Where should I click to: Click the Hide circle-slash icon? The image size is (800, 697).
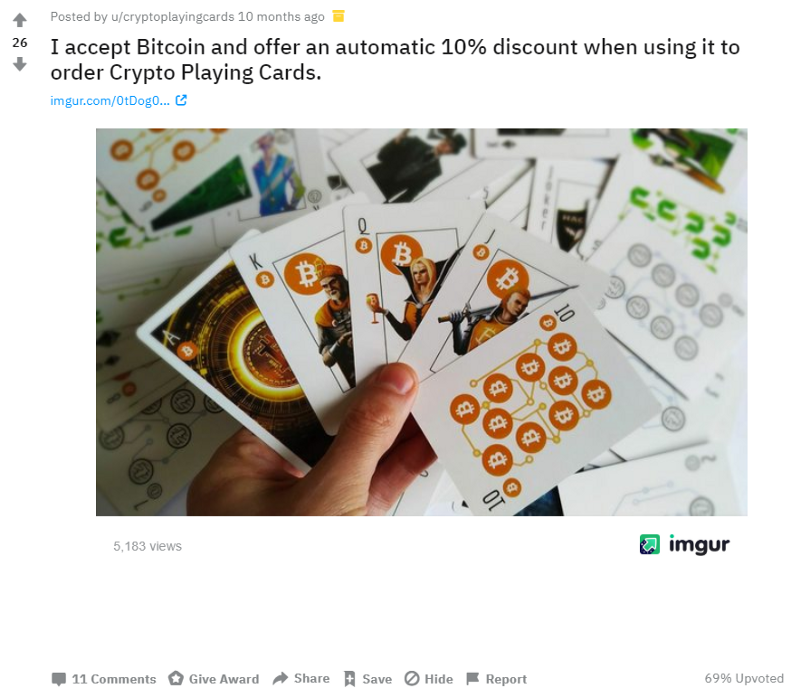pyautogui.click(x=412, y=679)
